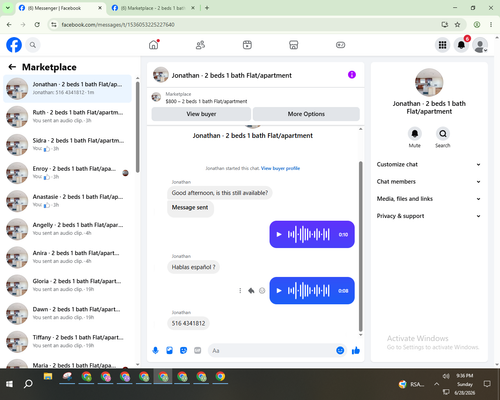Mute the chat with bell icon
500x400 pixels.
(x=415, y=134)
